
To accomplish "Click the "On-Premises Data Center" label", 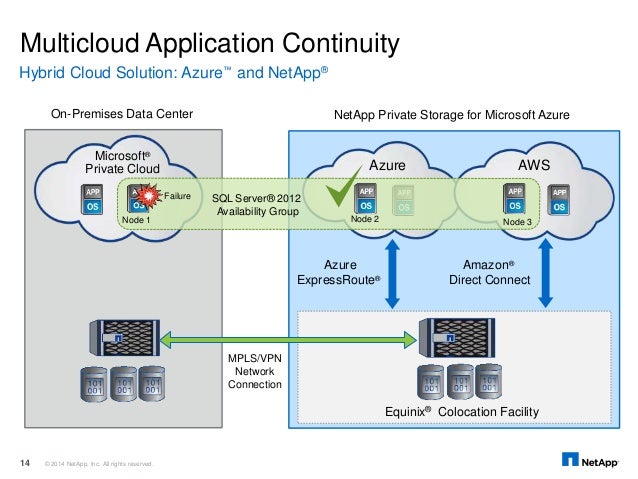I will coord(122,114).
